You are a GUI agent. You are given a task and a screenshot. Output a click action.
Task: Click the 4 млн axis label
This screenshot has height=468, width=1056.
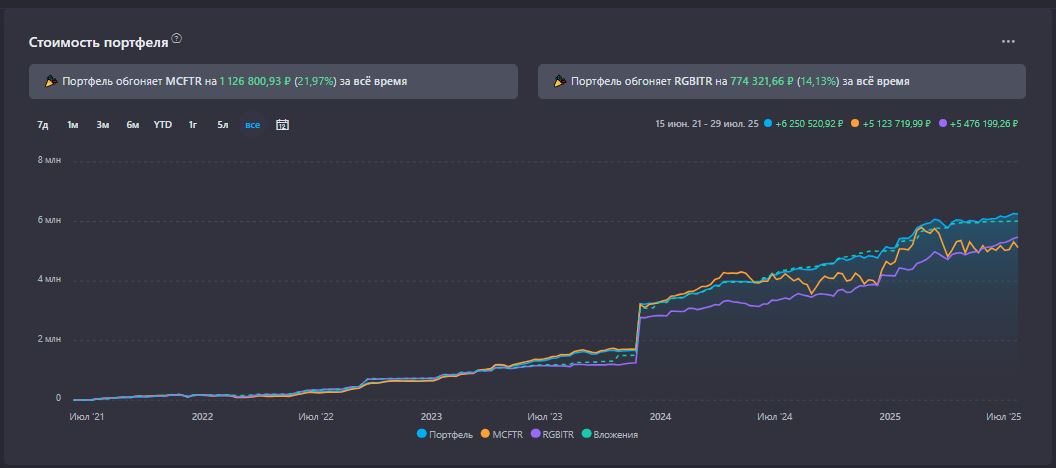point(48,279)
